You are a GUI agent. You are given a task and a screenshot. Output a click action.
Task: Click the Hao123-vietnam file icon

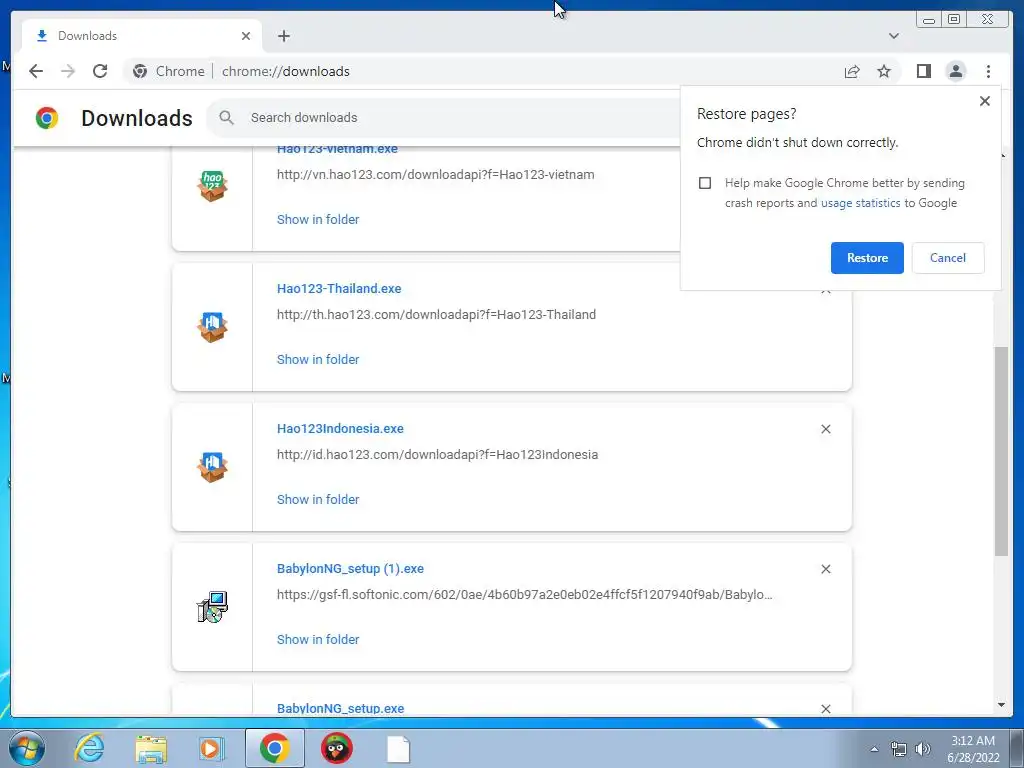click(x=212, y=186)
